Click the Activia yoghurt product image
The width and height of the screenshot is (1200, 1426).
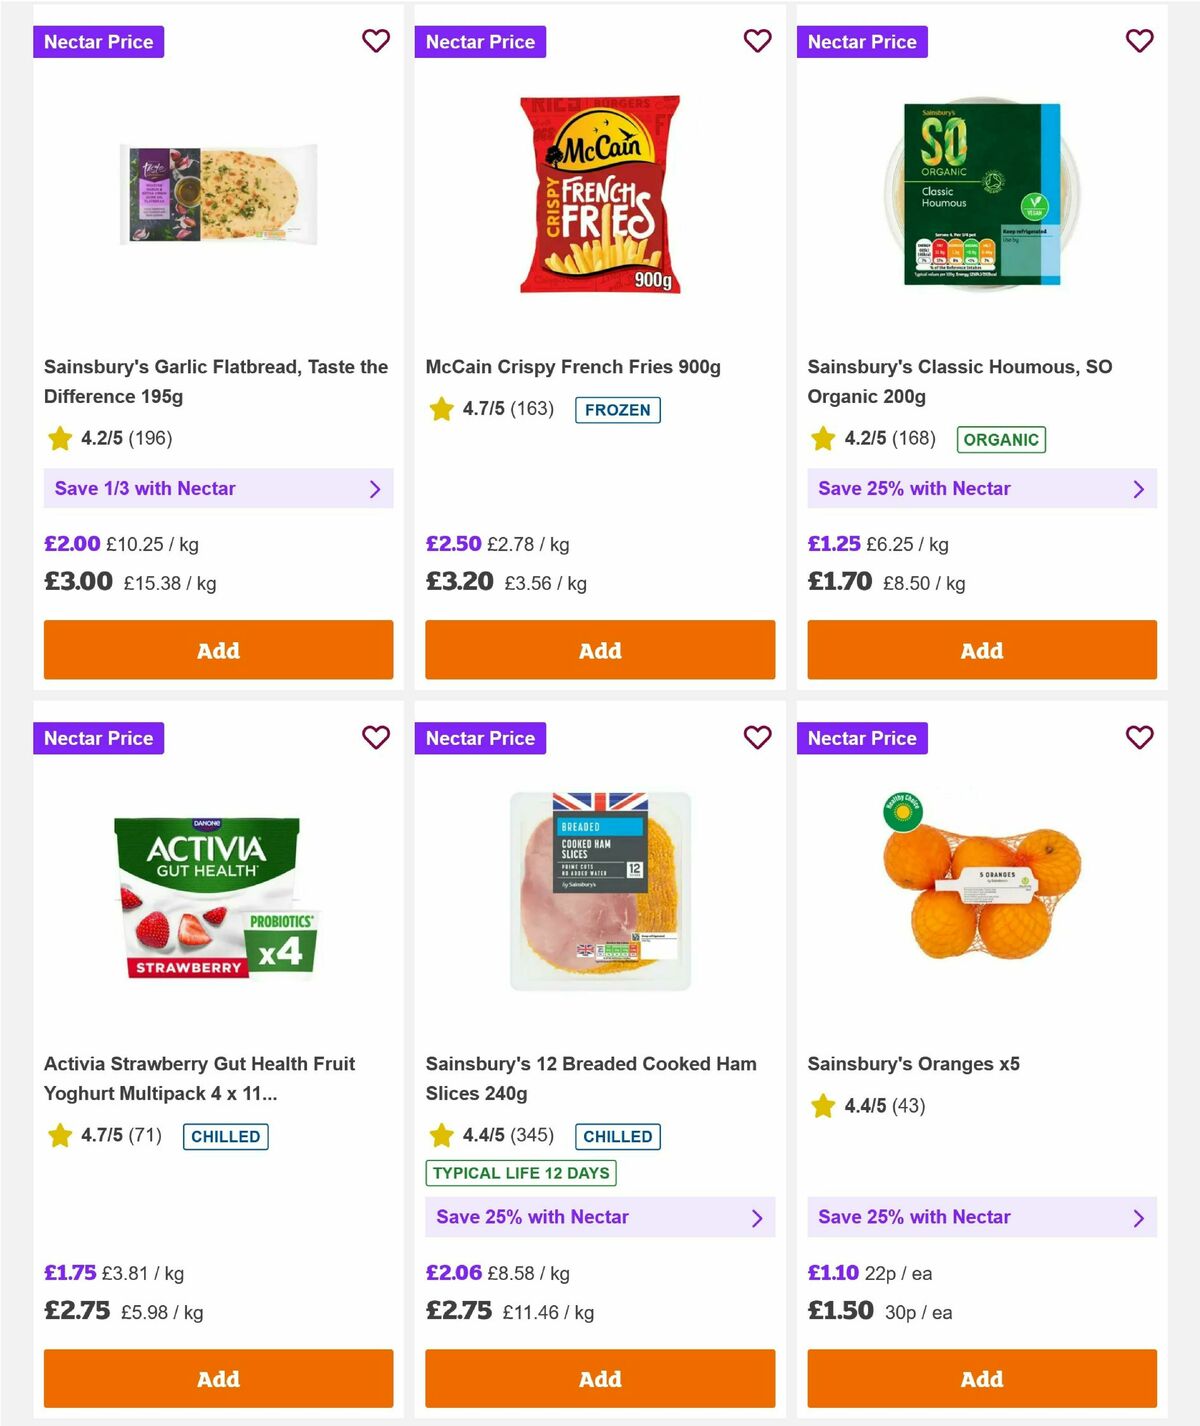pos(217,890)
